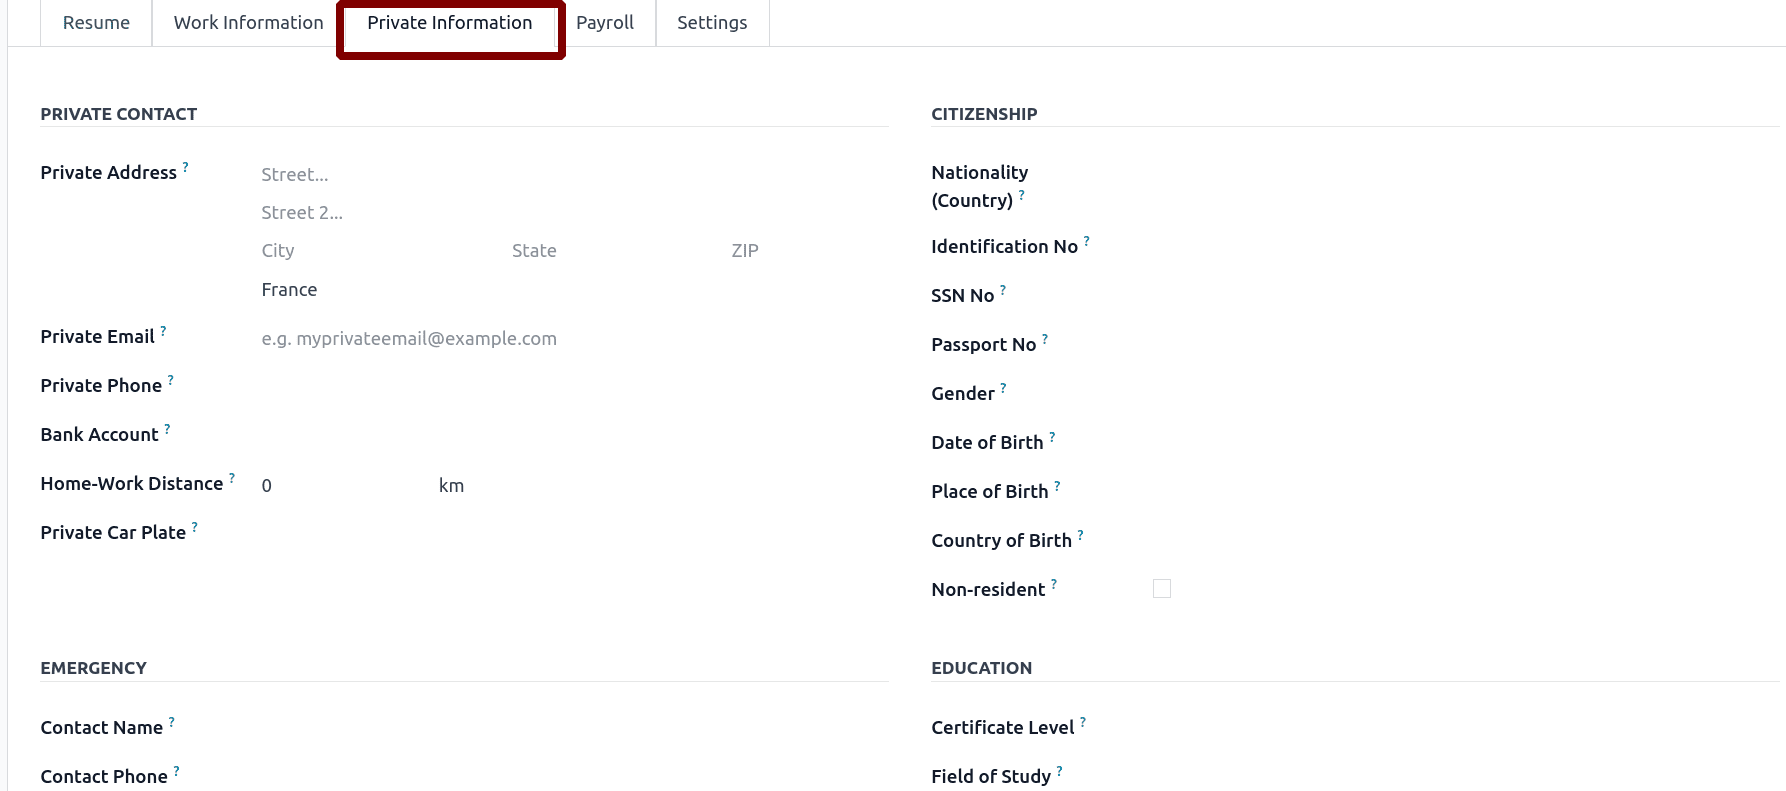Click the Contact Name label
Viewport: 1786px width, 791px height.
coord(101,728)
